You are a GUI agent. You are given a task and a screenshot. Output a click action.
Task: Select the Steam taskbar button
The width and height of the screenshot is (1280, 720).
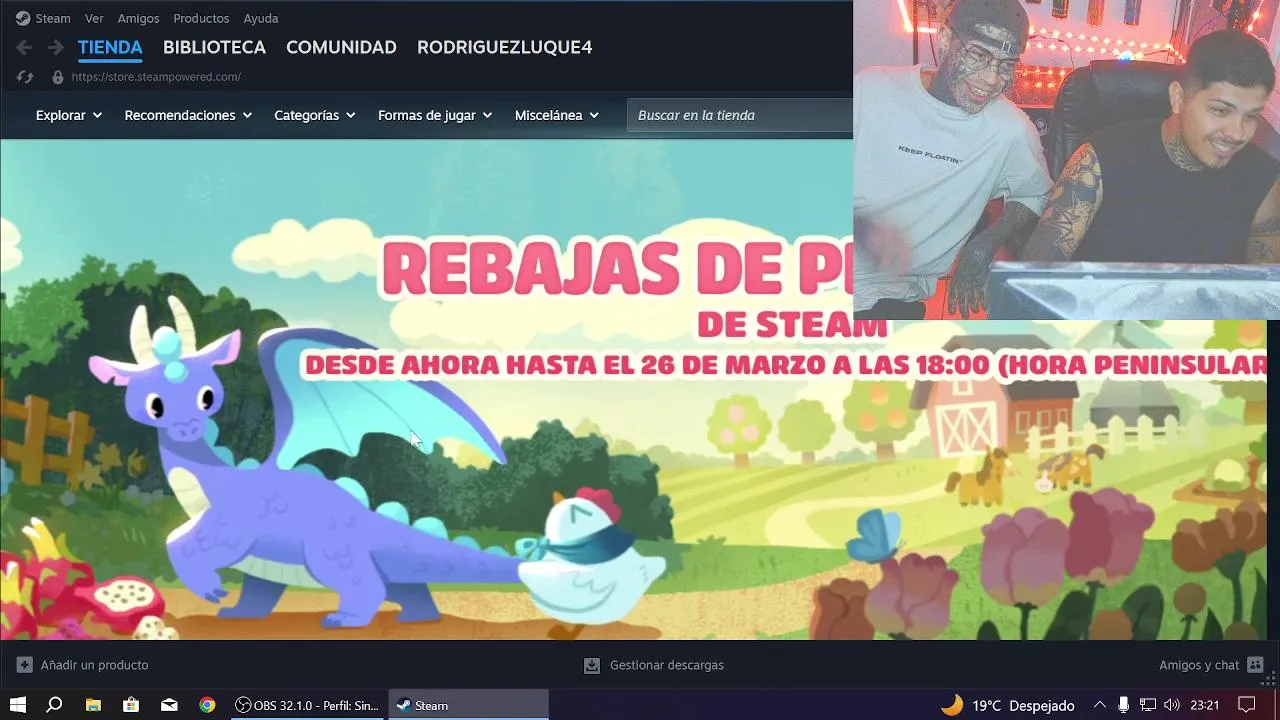click(x=468, y=705)
